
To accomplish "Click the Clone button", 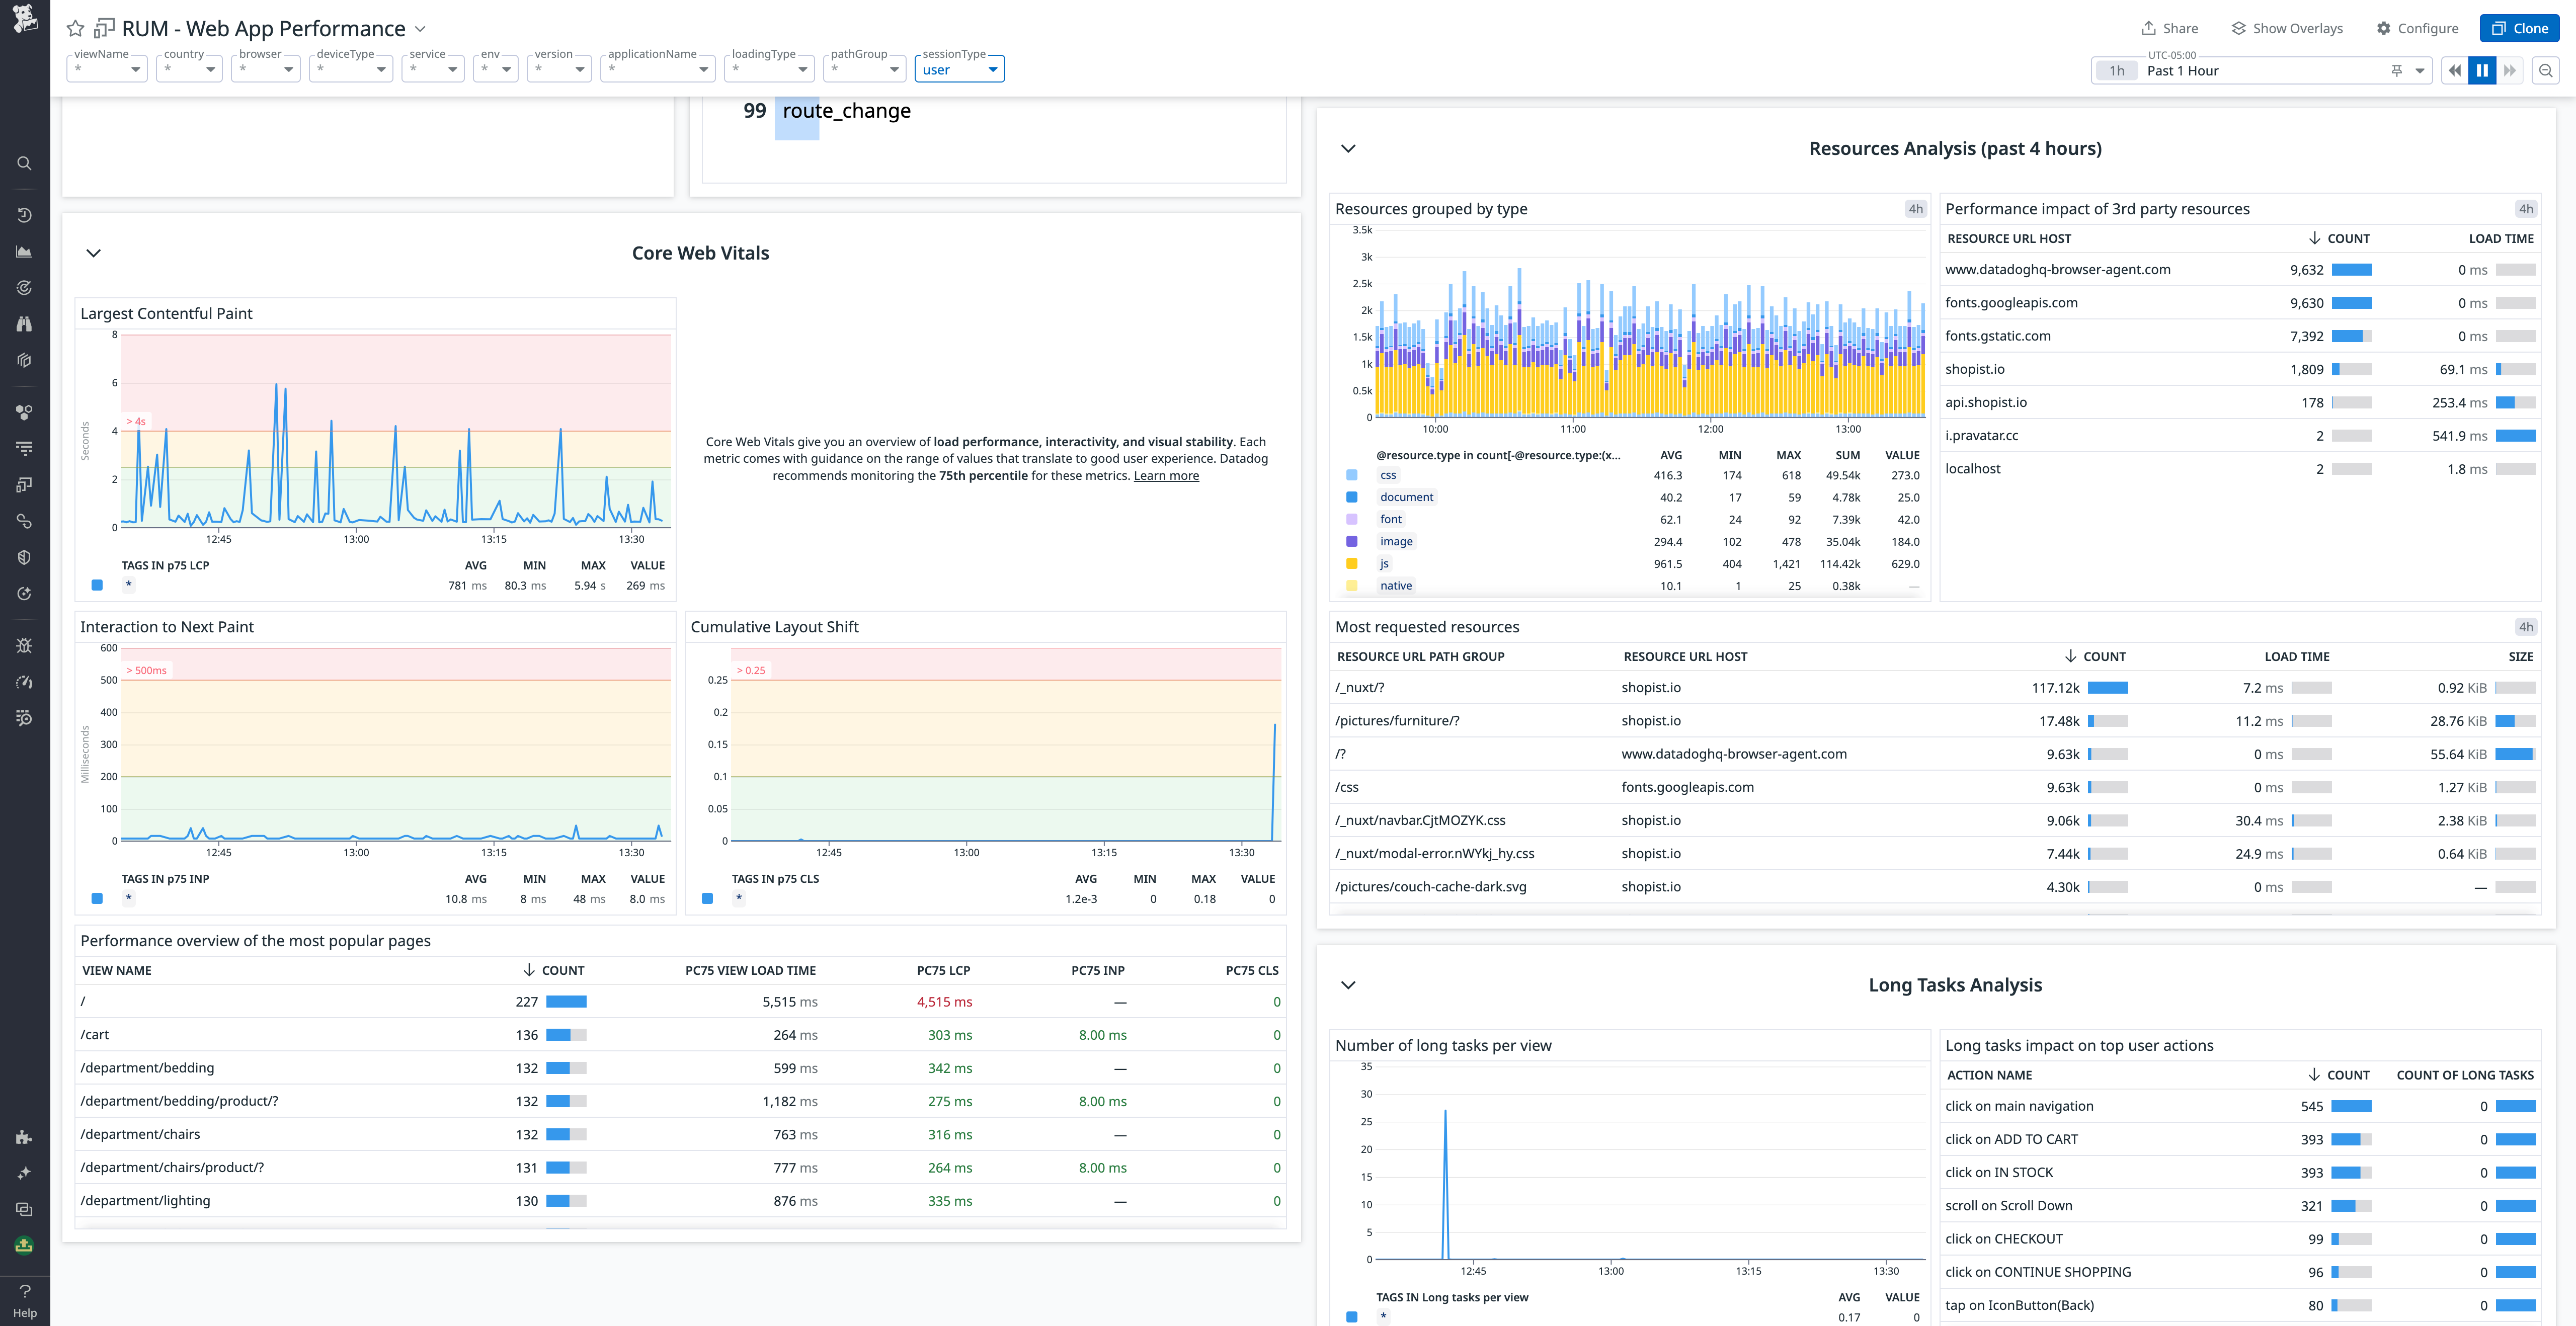I will coord(2519,28).
